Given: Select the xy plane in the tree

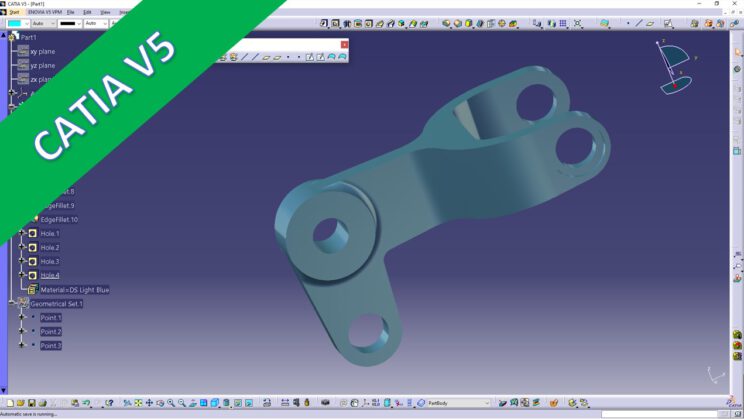Looking at the screenshot, I should tap(42, 50).
